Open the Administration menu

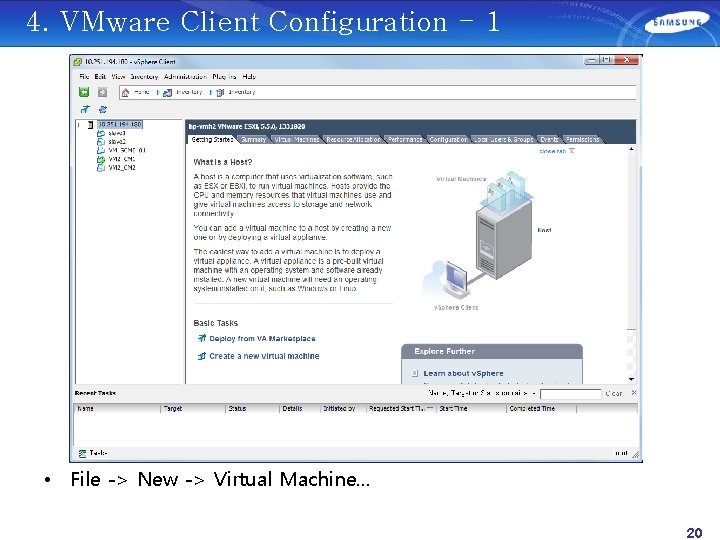pyautogui.click(x=186, y=77)
